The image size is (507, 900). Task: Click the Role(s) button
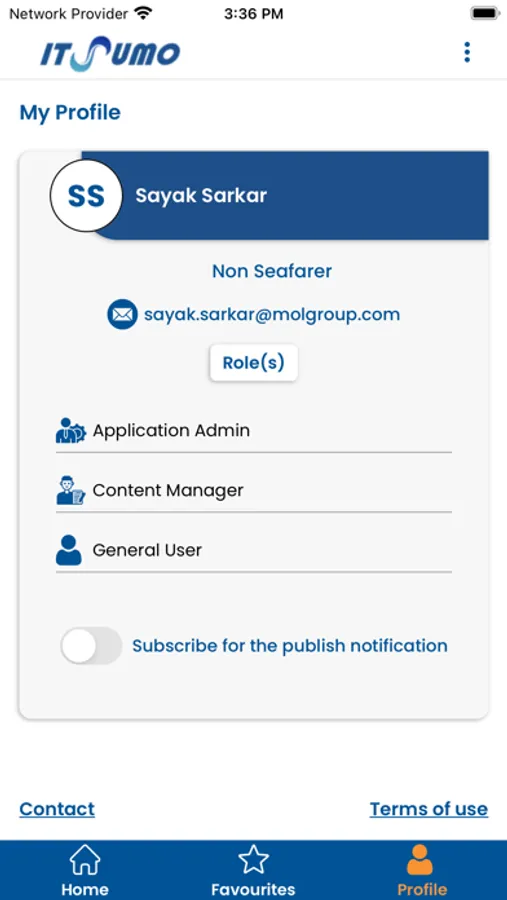click(254, 363)
